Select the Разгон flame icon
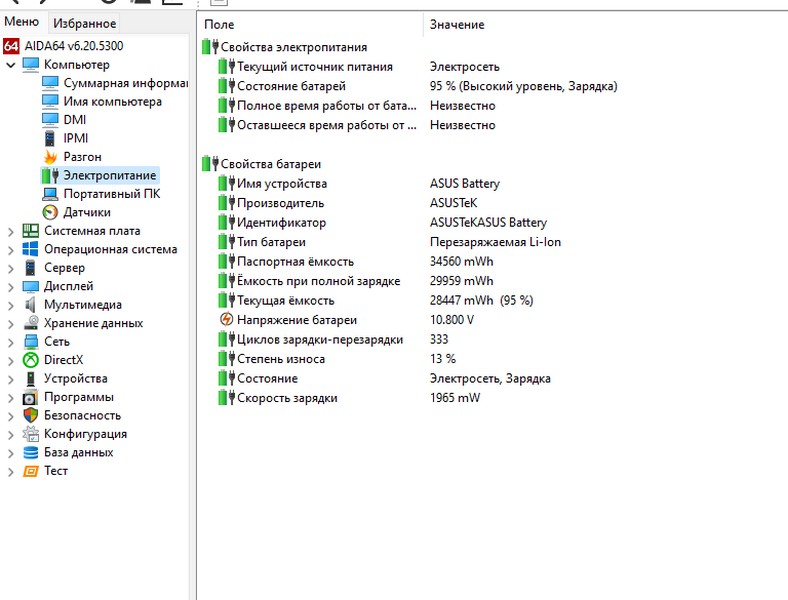 coord(50,157)
